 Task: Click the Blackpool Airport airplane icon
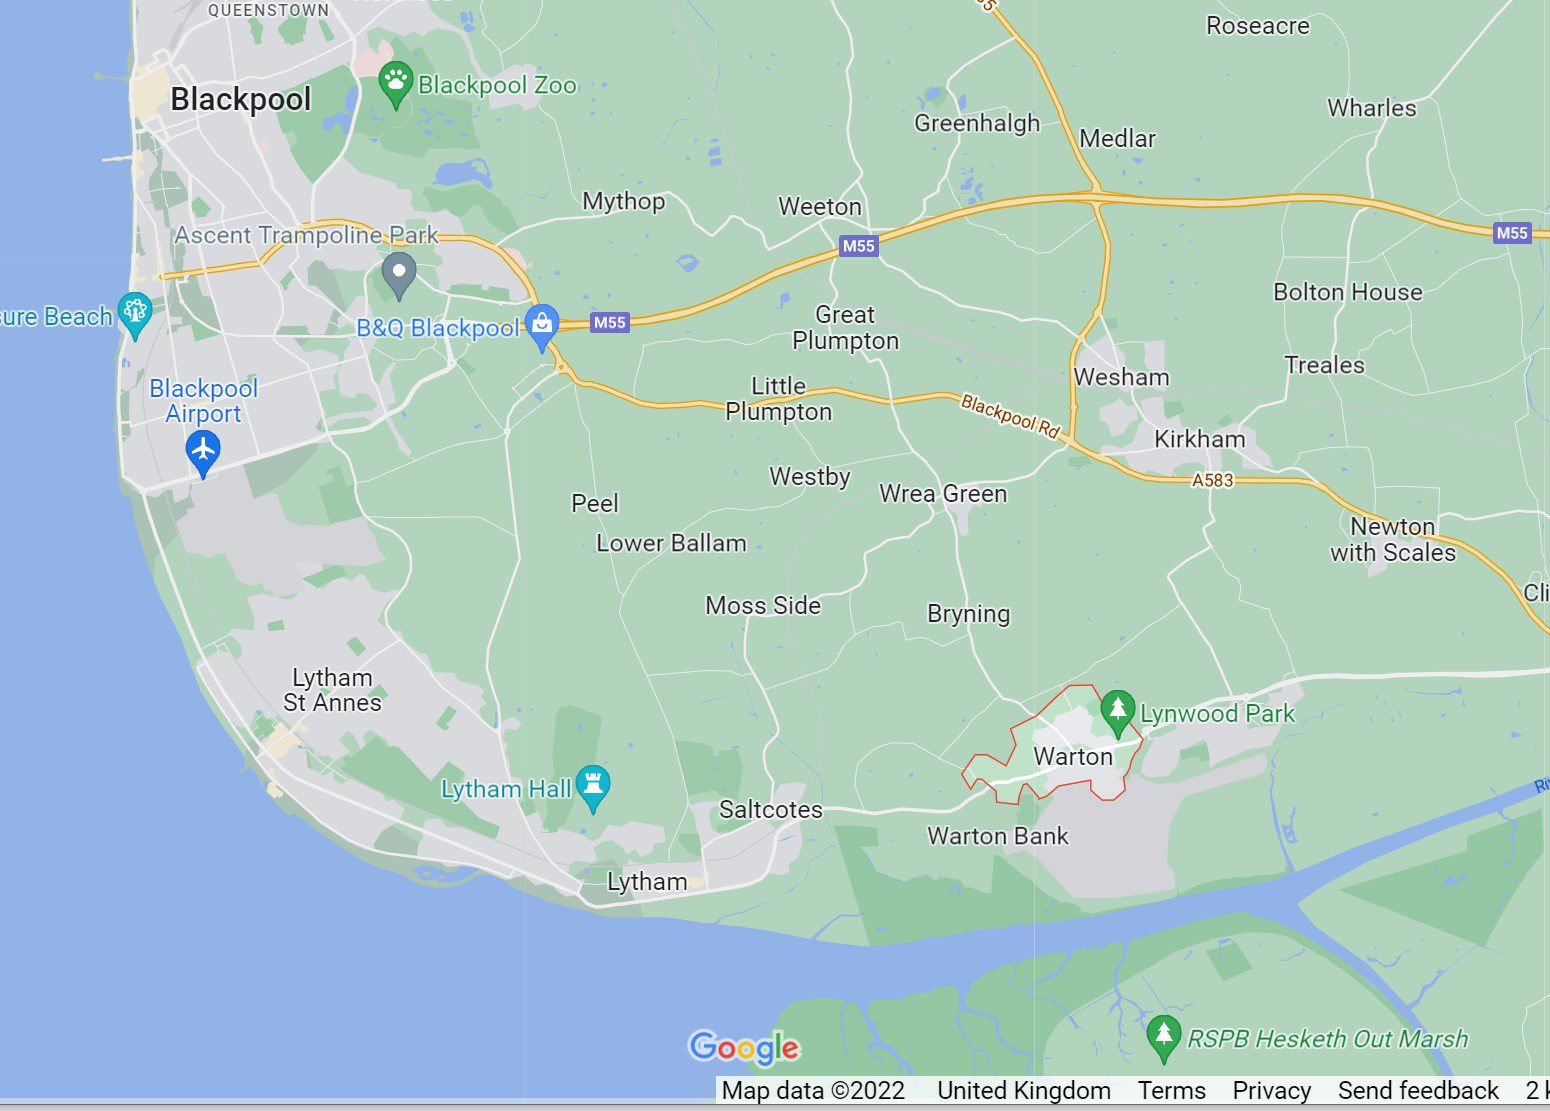pos(203,449)
